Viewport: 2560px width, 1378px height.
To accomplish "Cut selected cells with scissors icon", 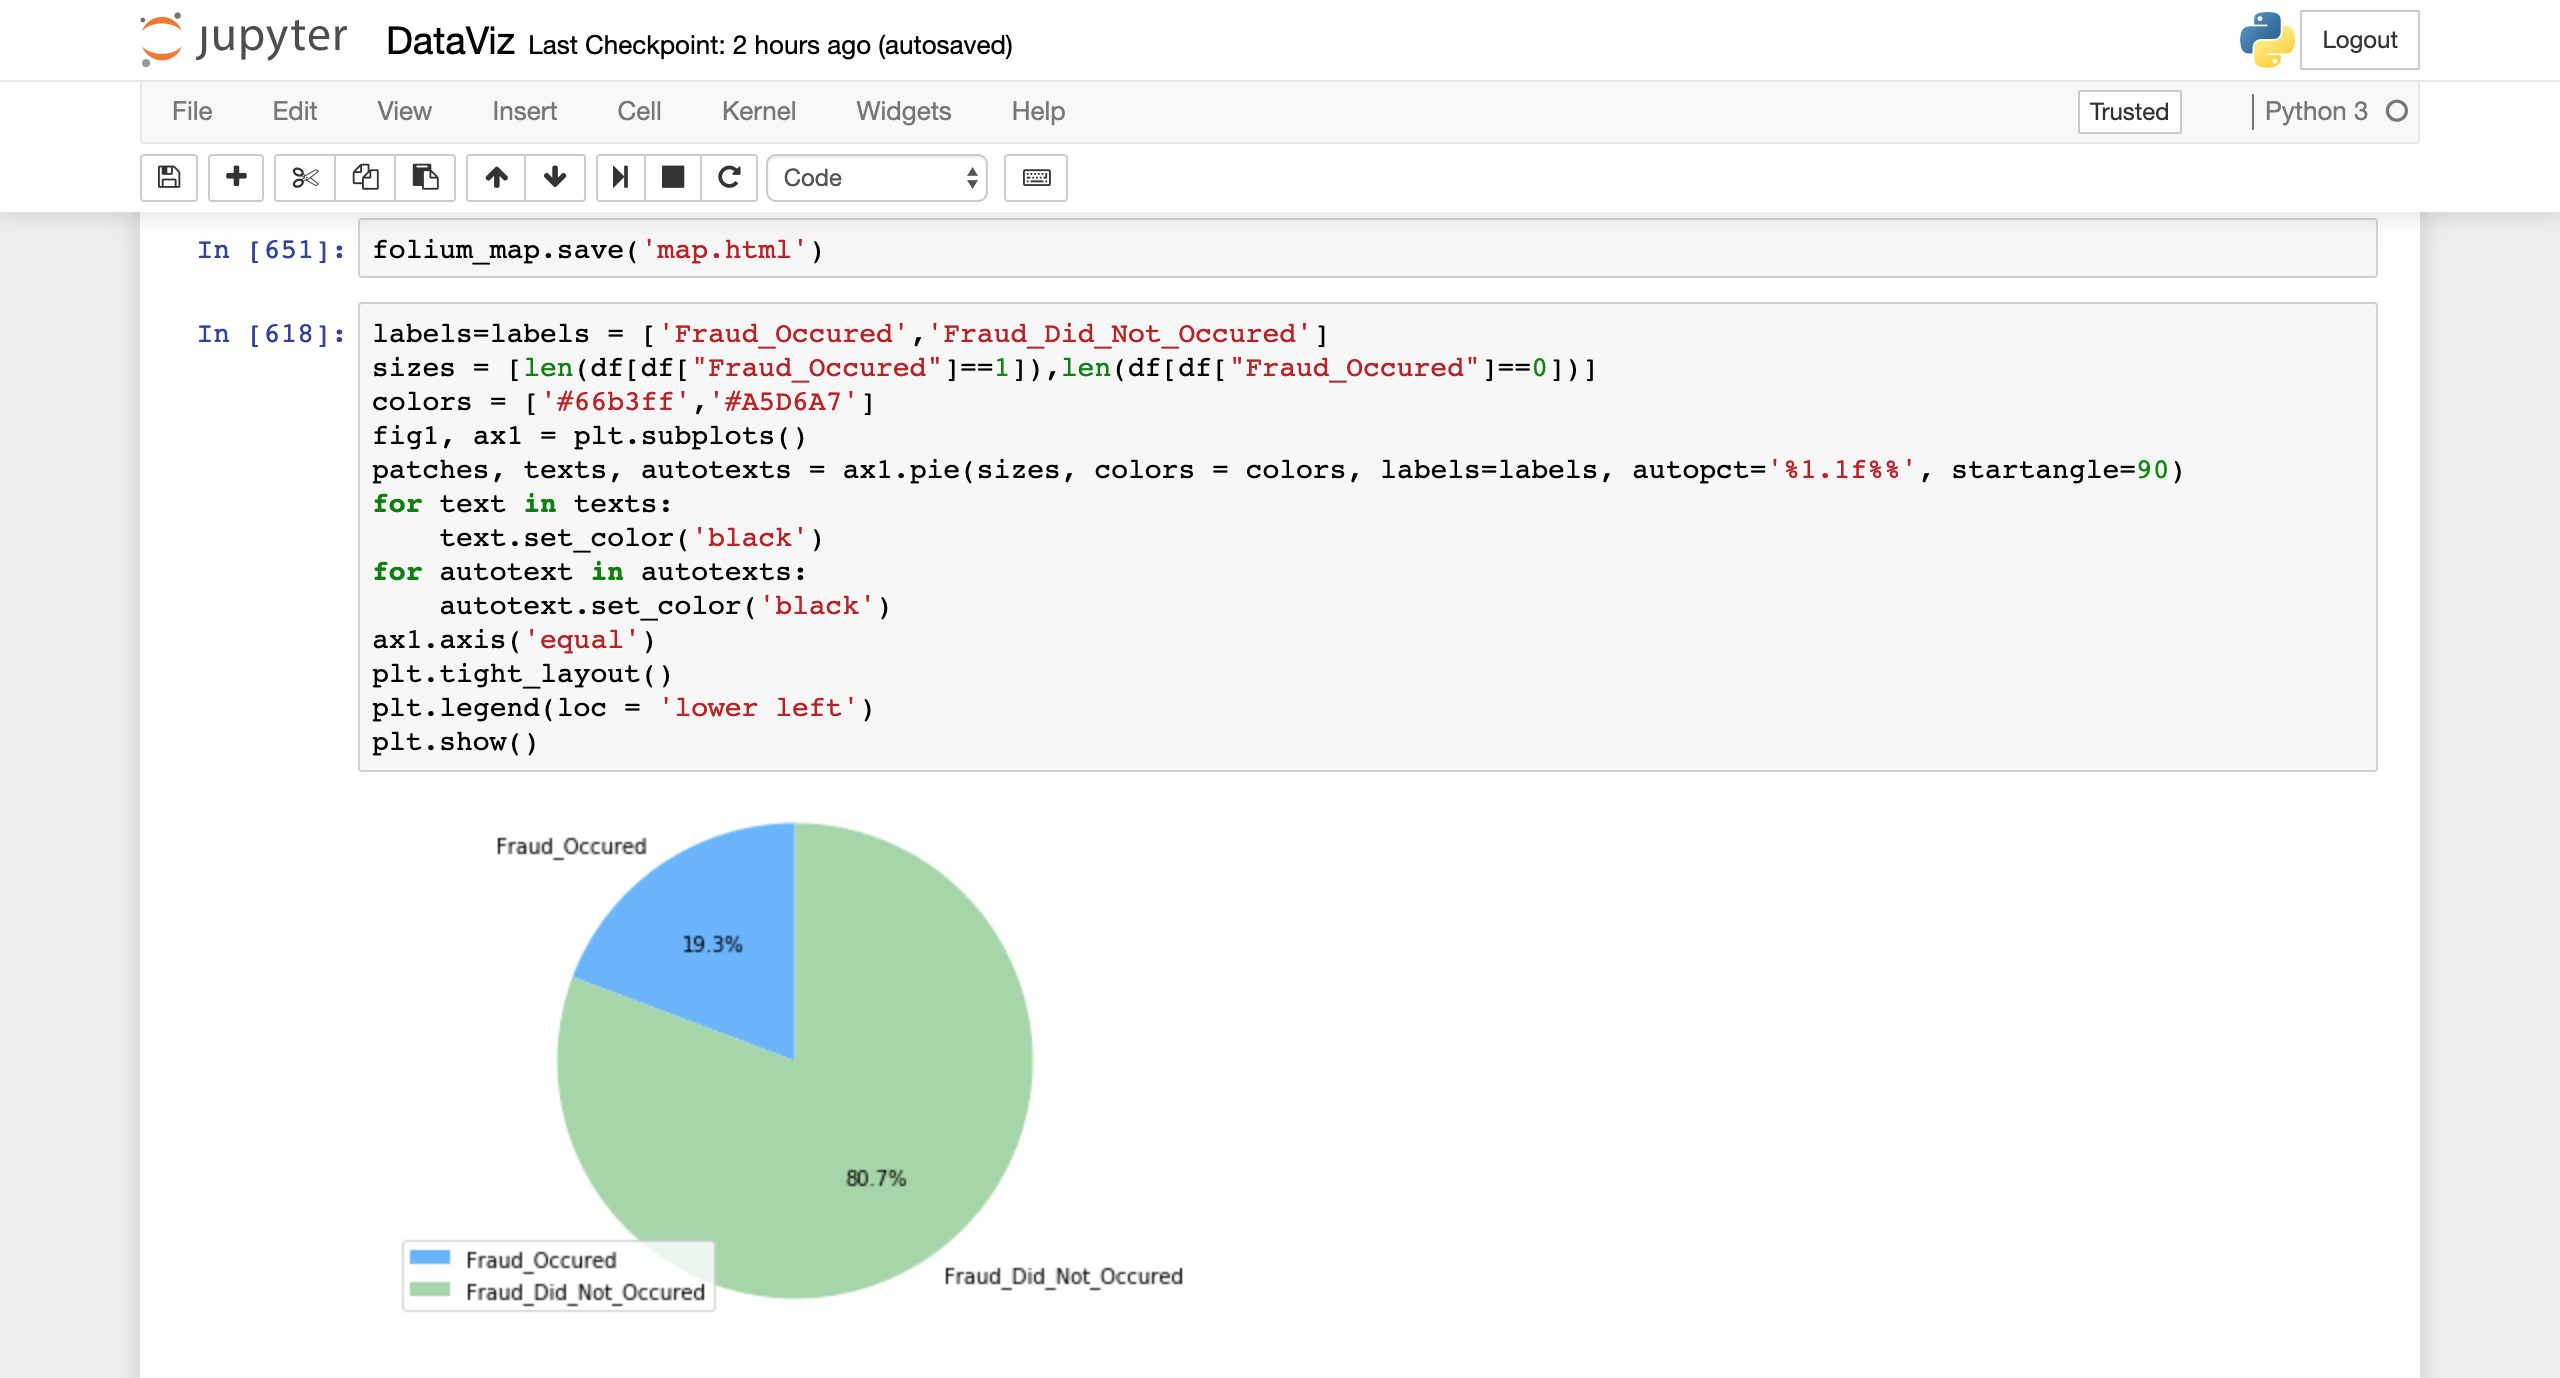I will [x=305, y=177].
